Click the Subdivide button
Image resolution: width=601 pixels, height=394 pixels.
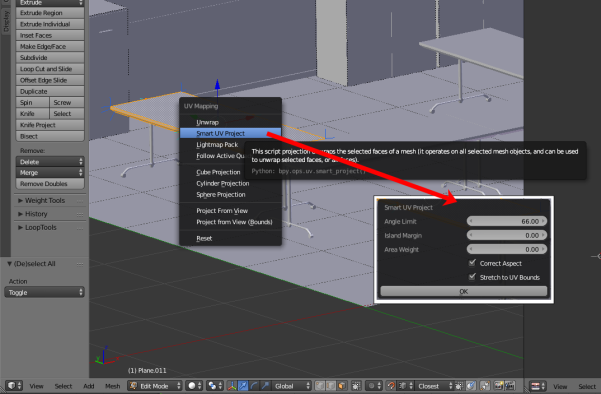[x=50, y=57]
